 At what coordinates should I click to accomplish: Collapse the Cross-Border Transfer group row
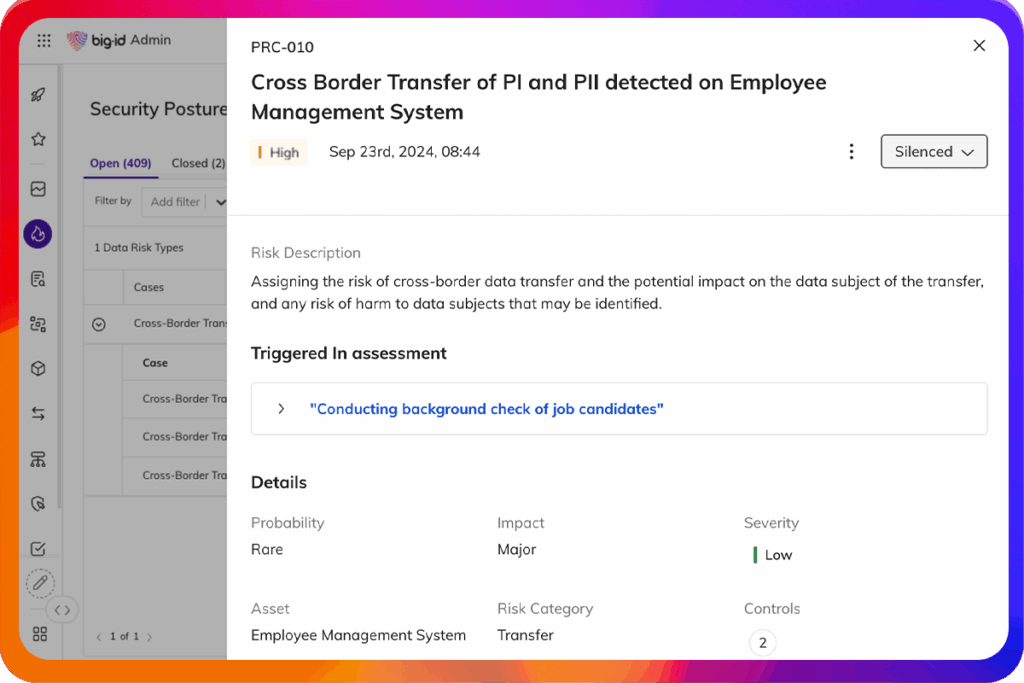click(98, 324)
